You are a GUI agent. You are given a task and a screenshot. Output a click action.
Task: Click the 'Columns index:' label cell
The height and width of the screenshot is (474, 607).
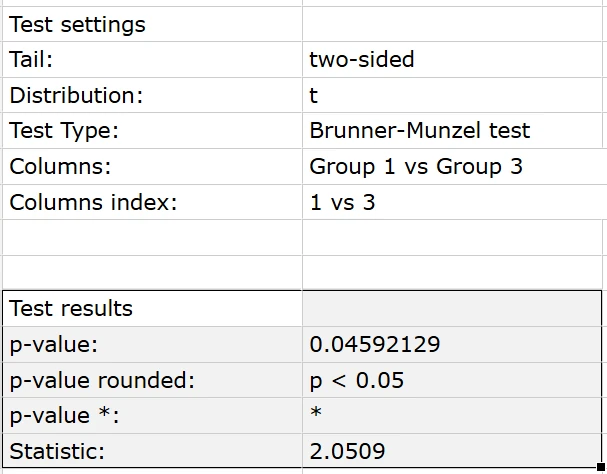[x=152, y=202]
